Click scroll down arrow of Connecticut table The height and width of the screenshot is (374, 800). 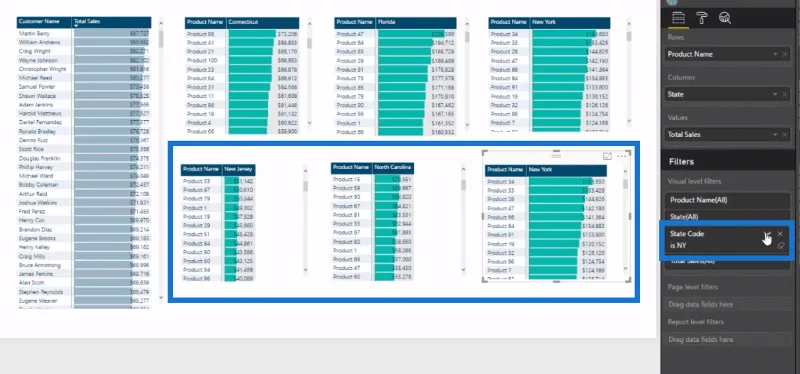pos(309,123)
